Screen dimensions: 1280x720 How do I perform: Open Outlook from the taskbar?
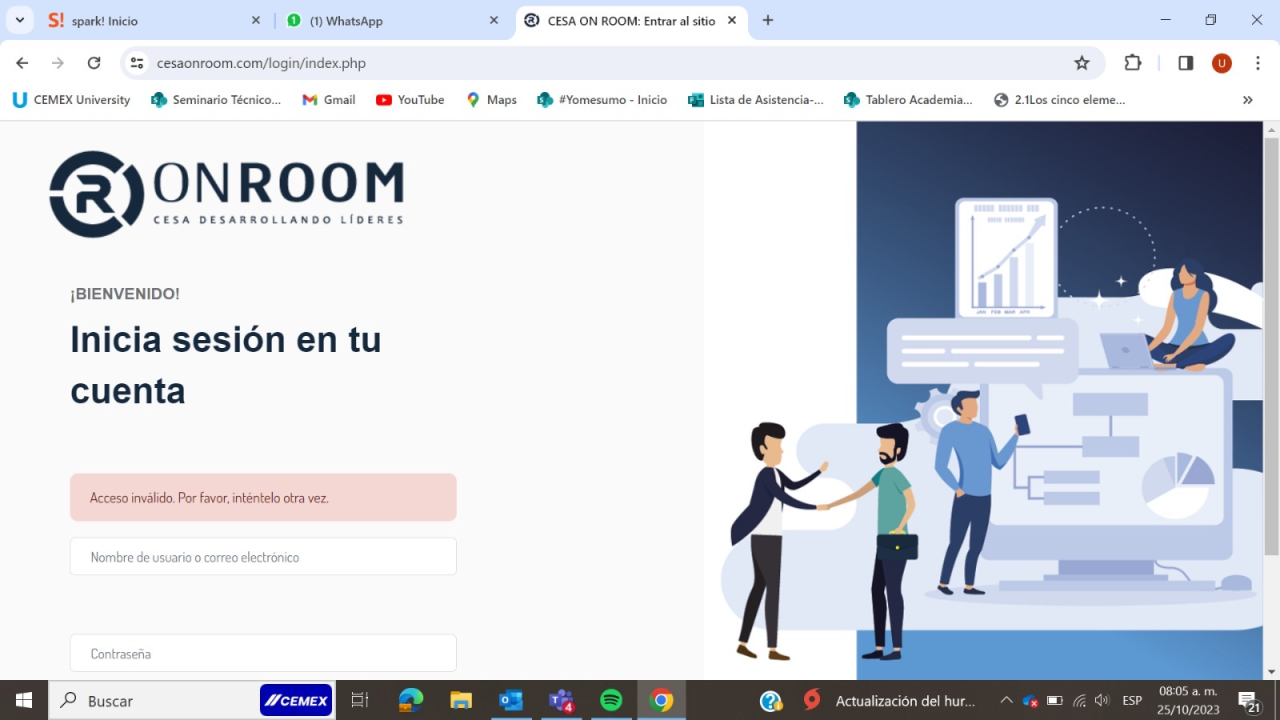(x=511, y=700)
